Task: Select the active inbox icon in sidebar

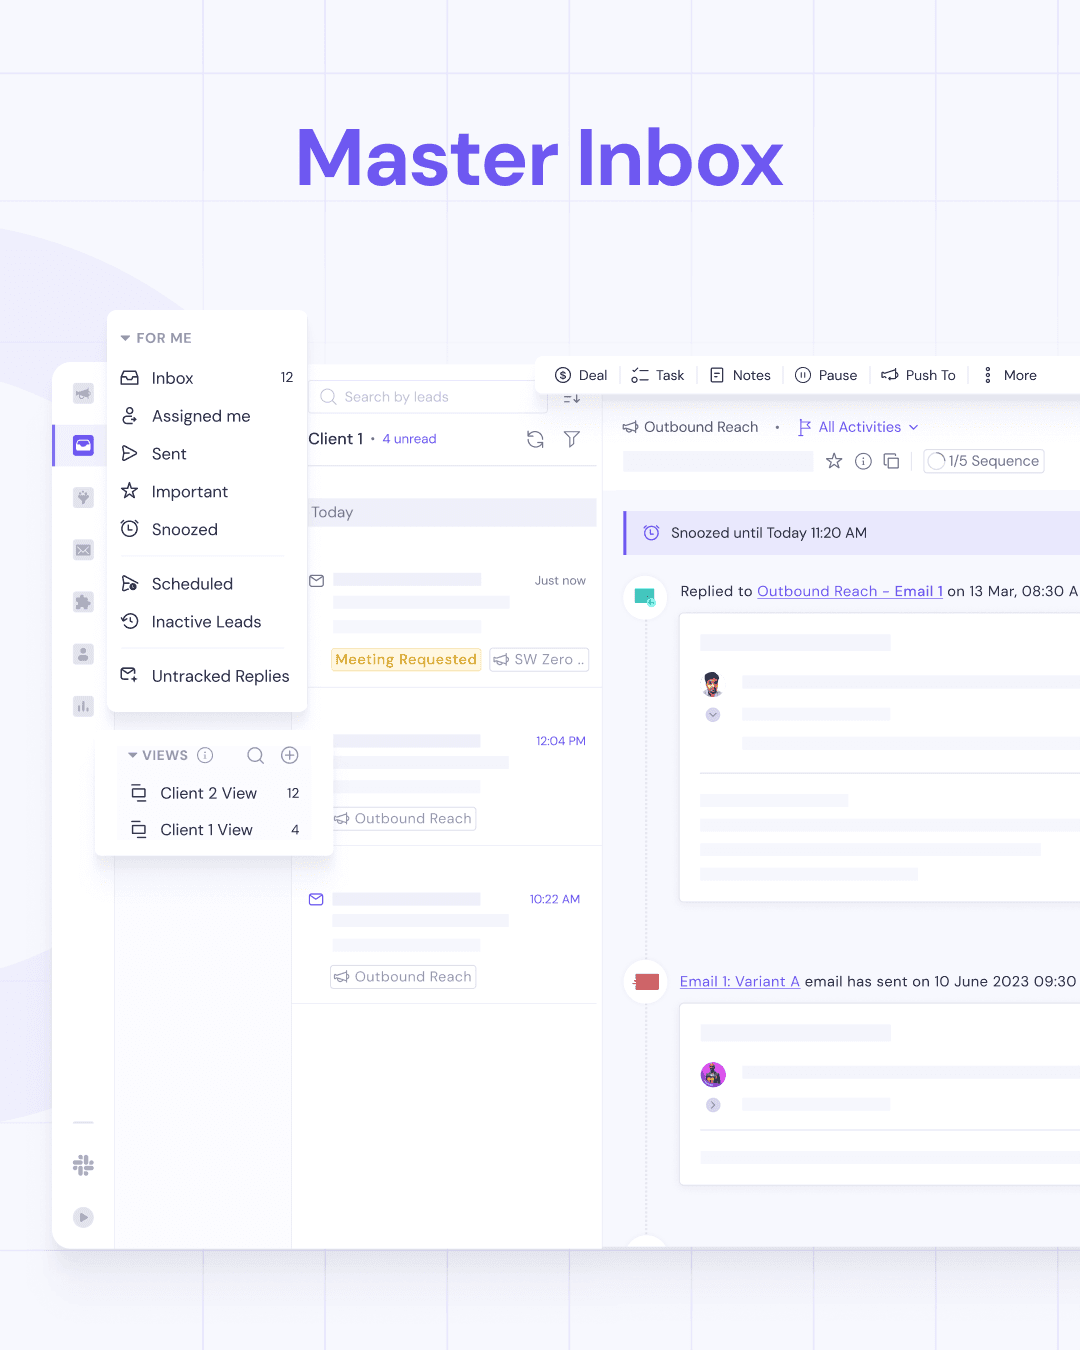Action: (83, 445)
